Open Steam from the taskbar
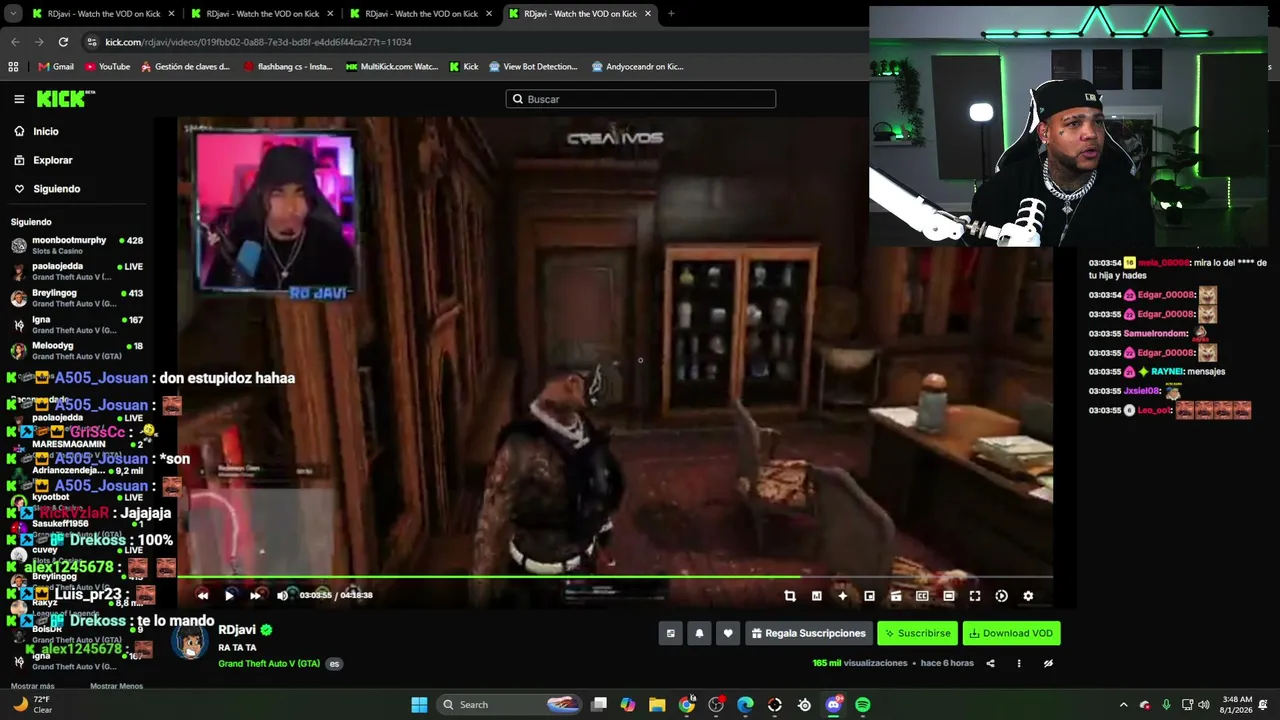Image resolution: width=1280 pixels, height=720 pixels. pos(804,705)
